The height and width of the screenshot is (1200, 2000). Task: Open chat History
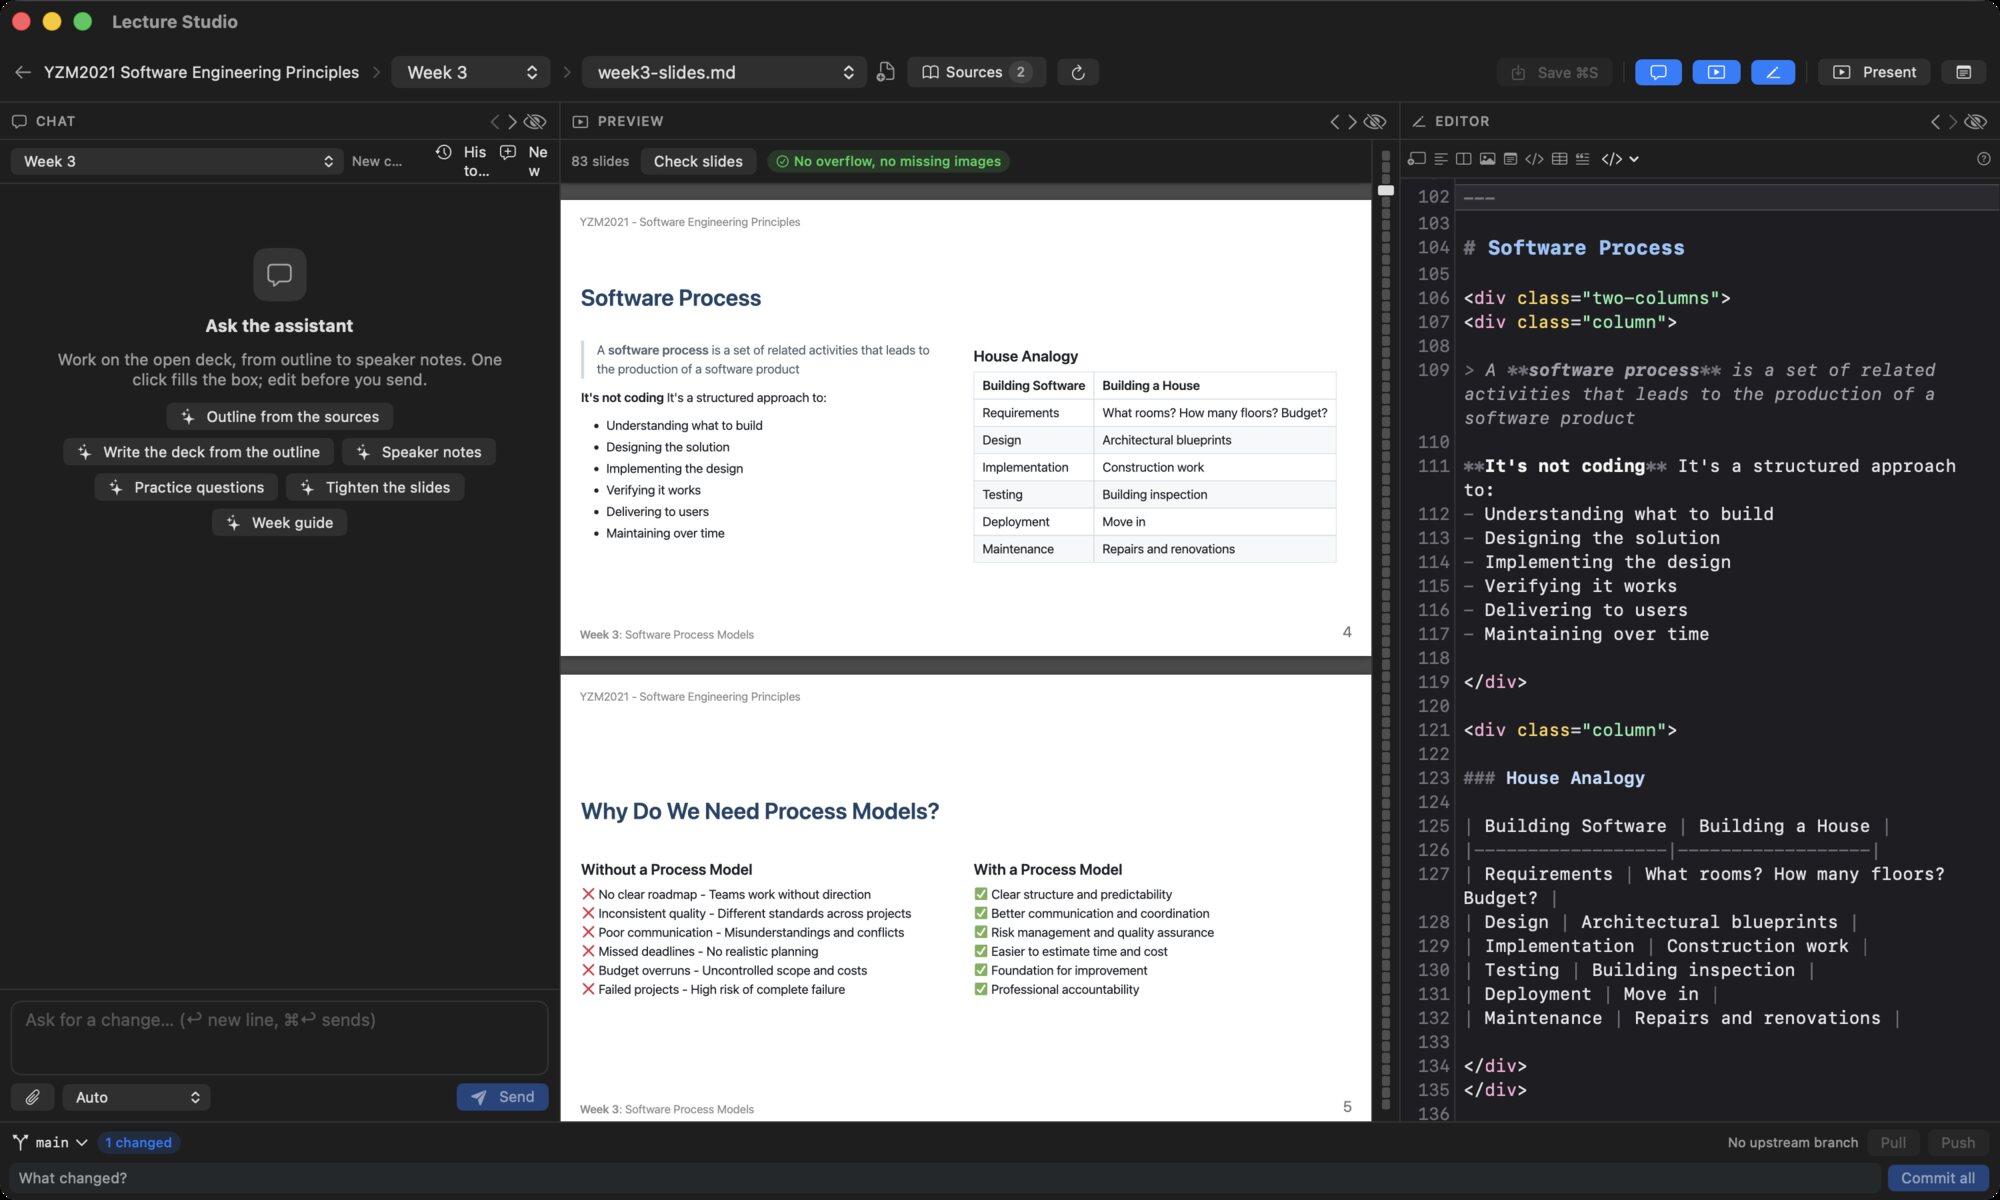(464, 161)
